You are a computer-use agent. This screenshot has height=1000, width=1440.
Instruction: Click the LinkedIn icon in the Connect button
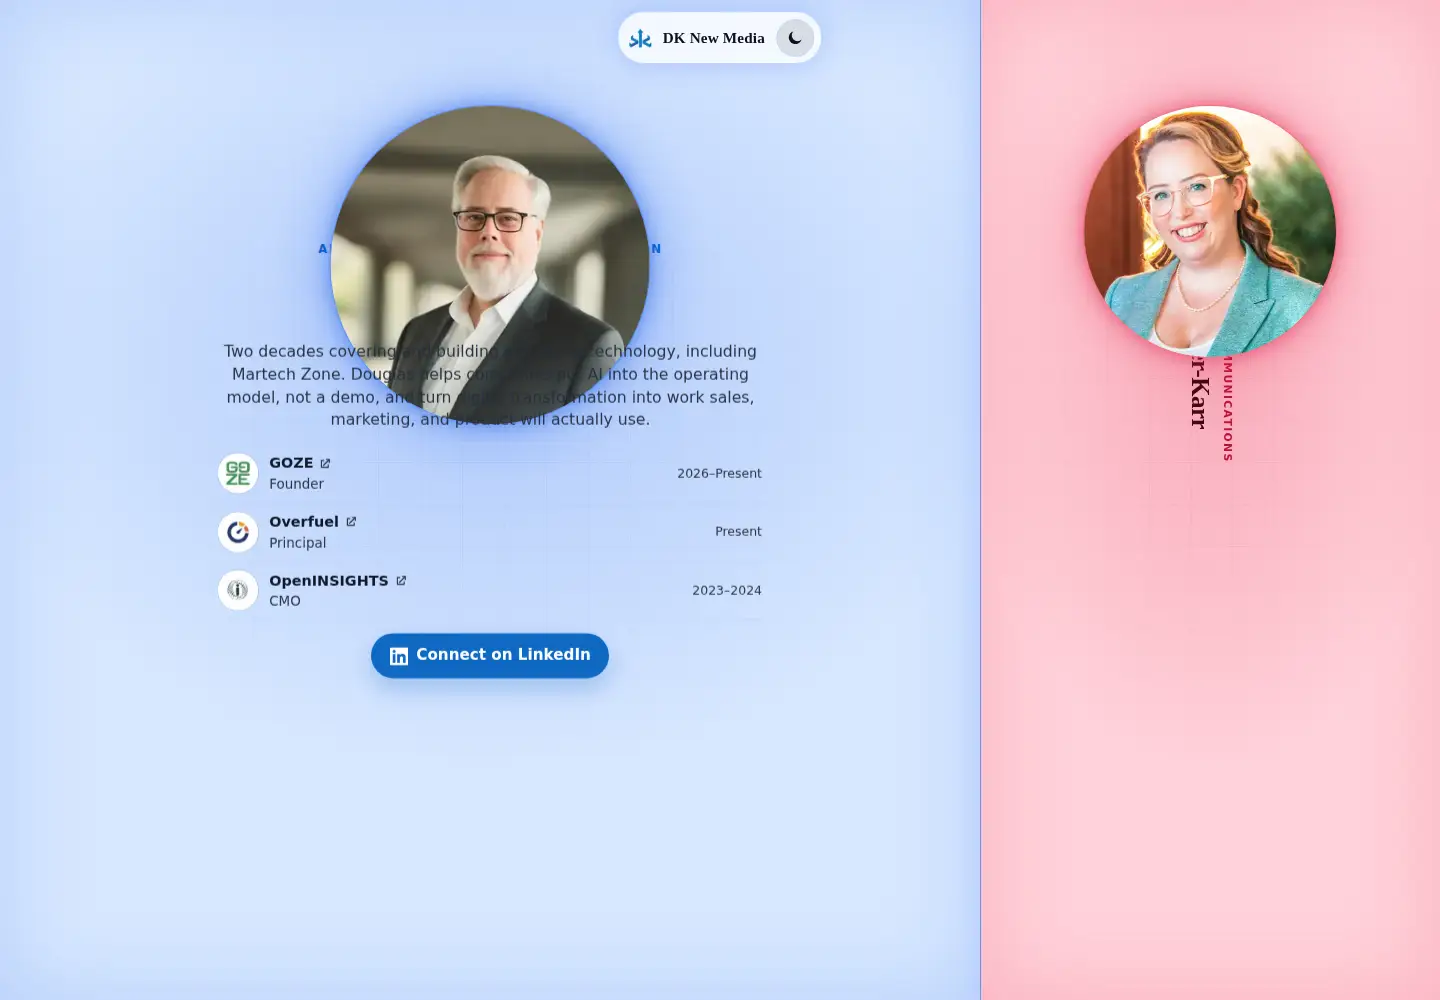click(399, 656)
